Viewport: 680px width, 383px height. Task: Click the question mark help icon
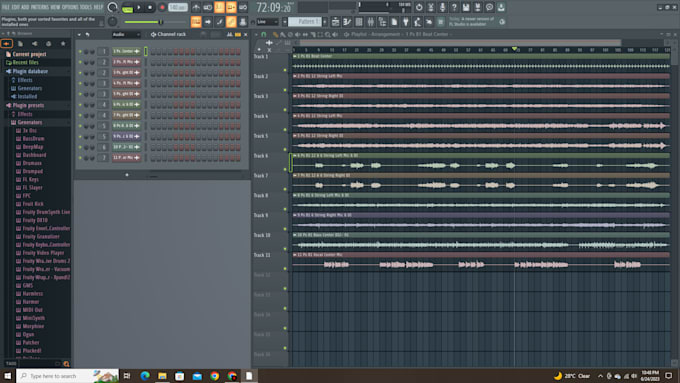point(454,7)
